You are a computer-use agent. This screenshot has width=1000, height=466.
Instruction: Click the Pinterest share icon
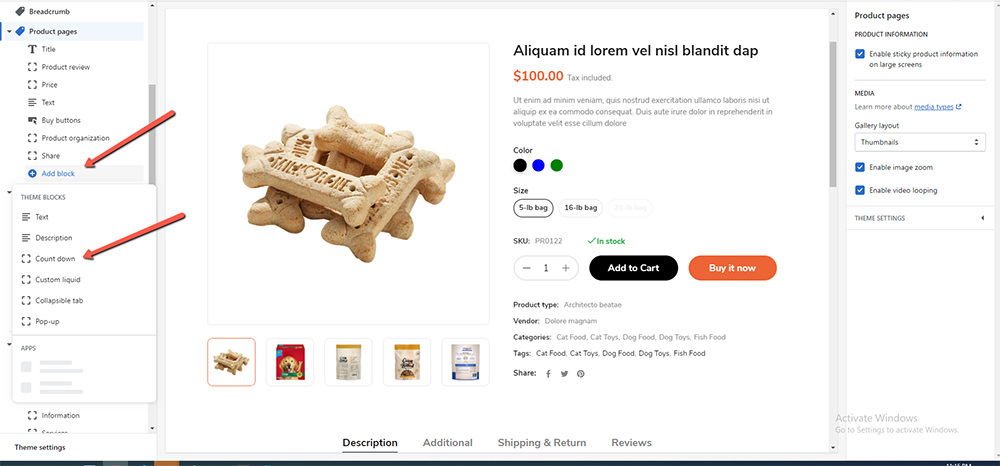coord(580,373)
